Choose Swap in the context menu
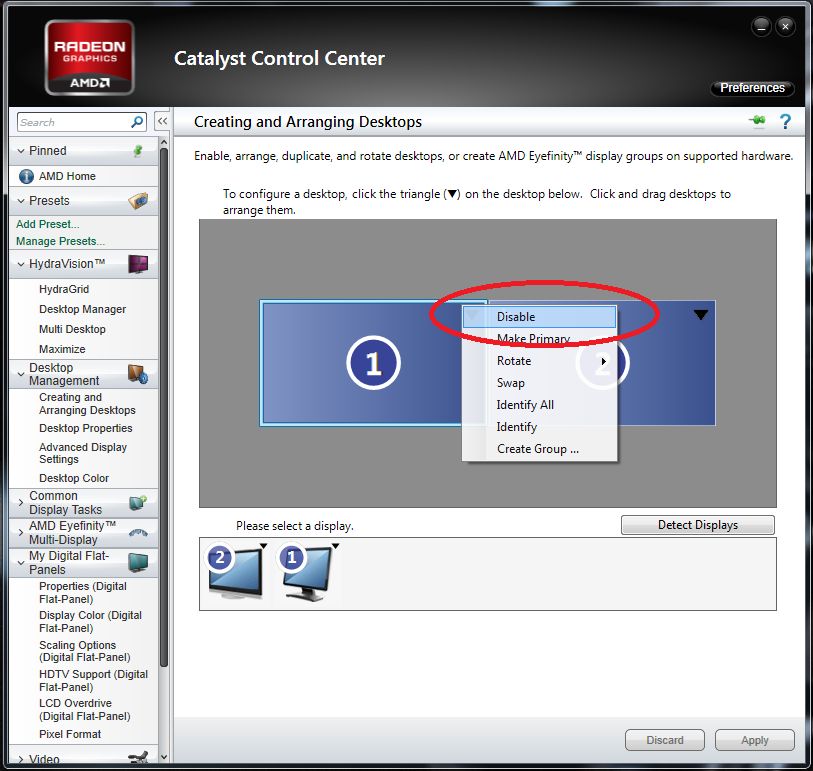The width and height of the screenshot is (813, 771). click(x=539, y=383)
